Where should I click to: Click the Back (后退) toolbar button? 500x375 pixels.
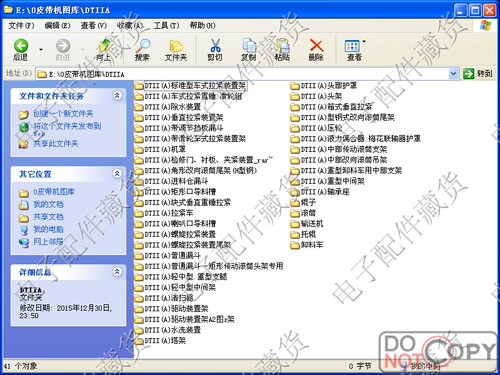pyautogui.click(x=21, y=49)
